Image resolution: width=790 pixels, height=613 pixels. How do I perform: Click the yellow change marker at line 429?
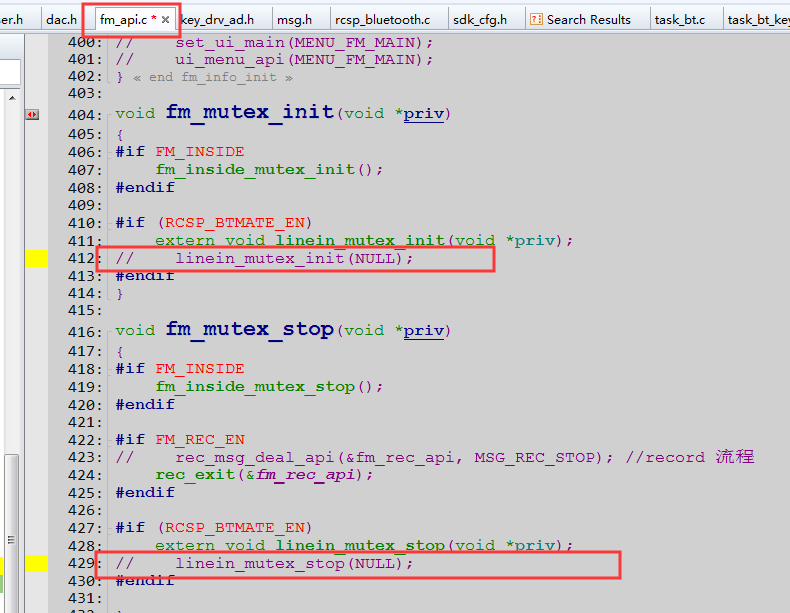(36, 563)
